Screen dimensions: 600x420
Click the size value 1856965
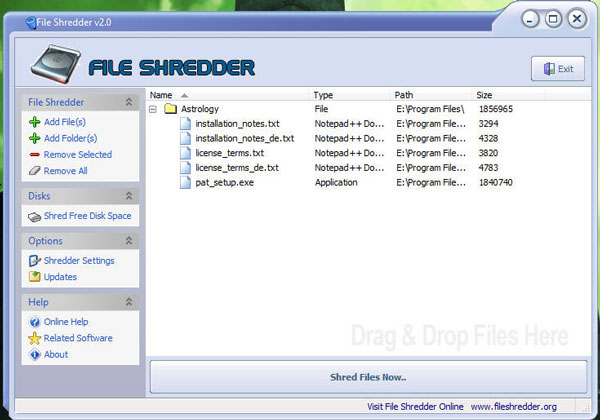[496, 109]
